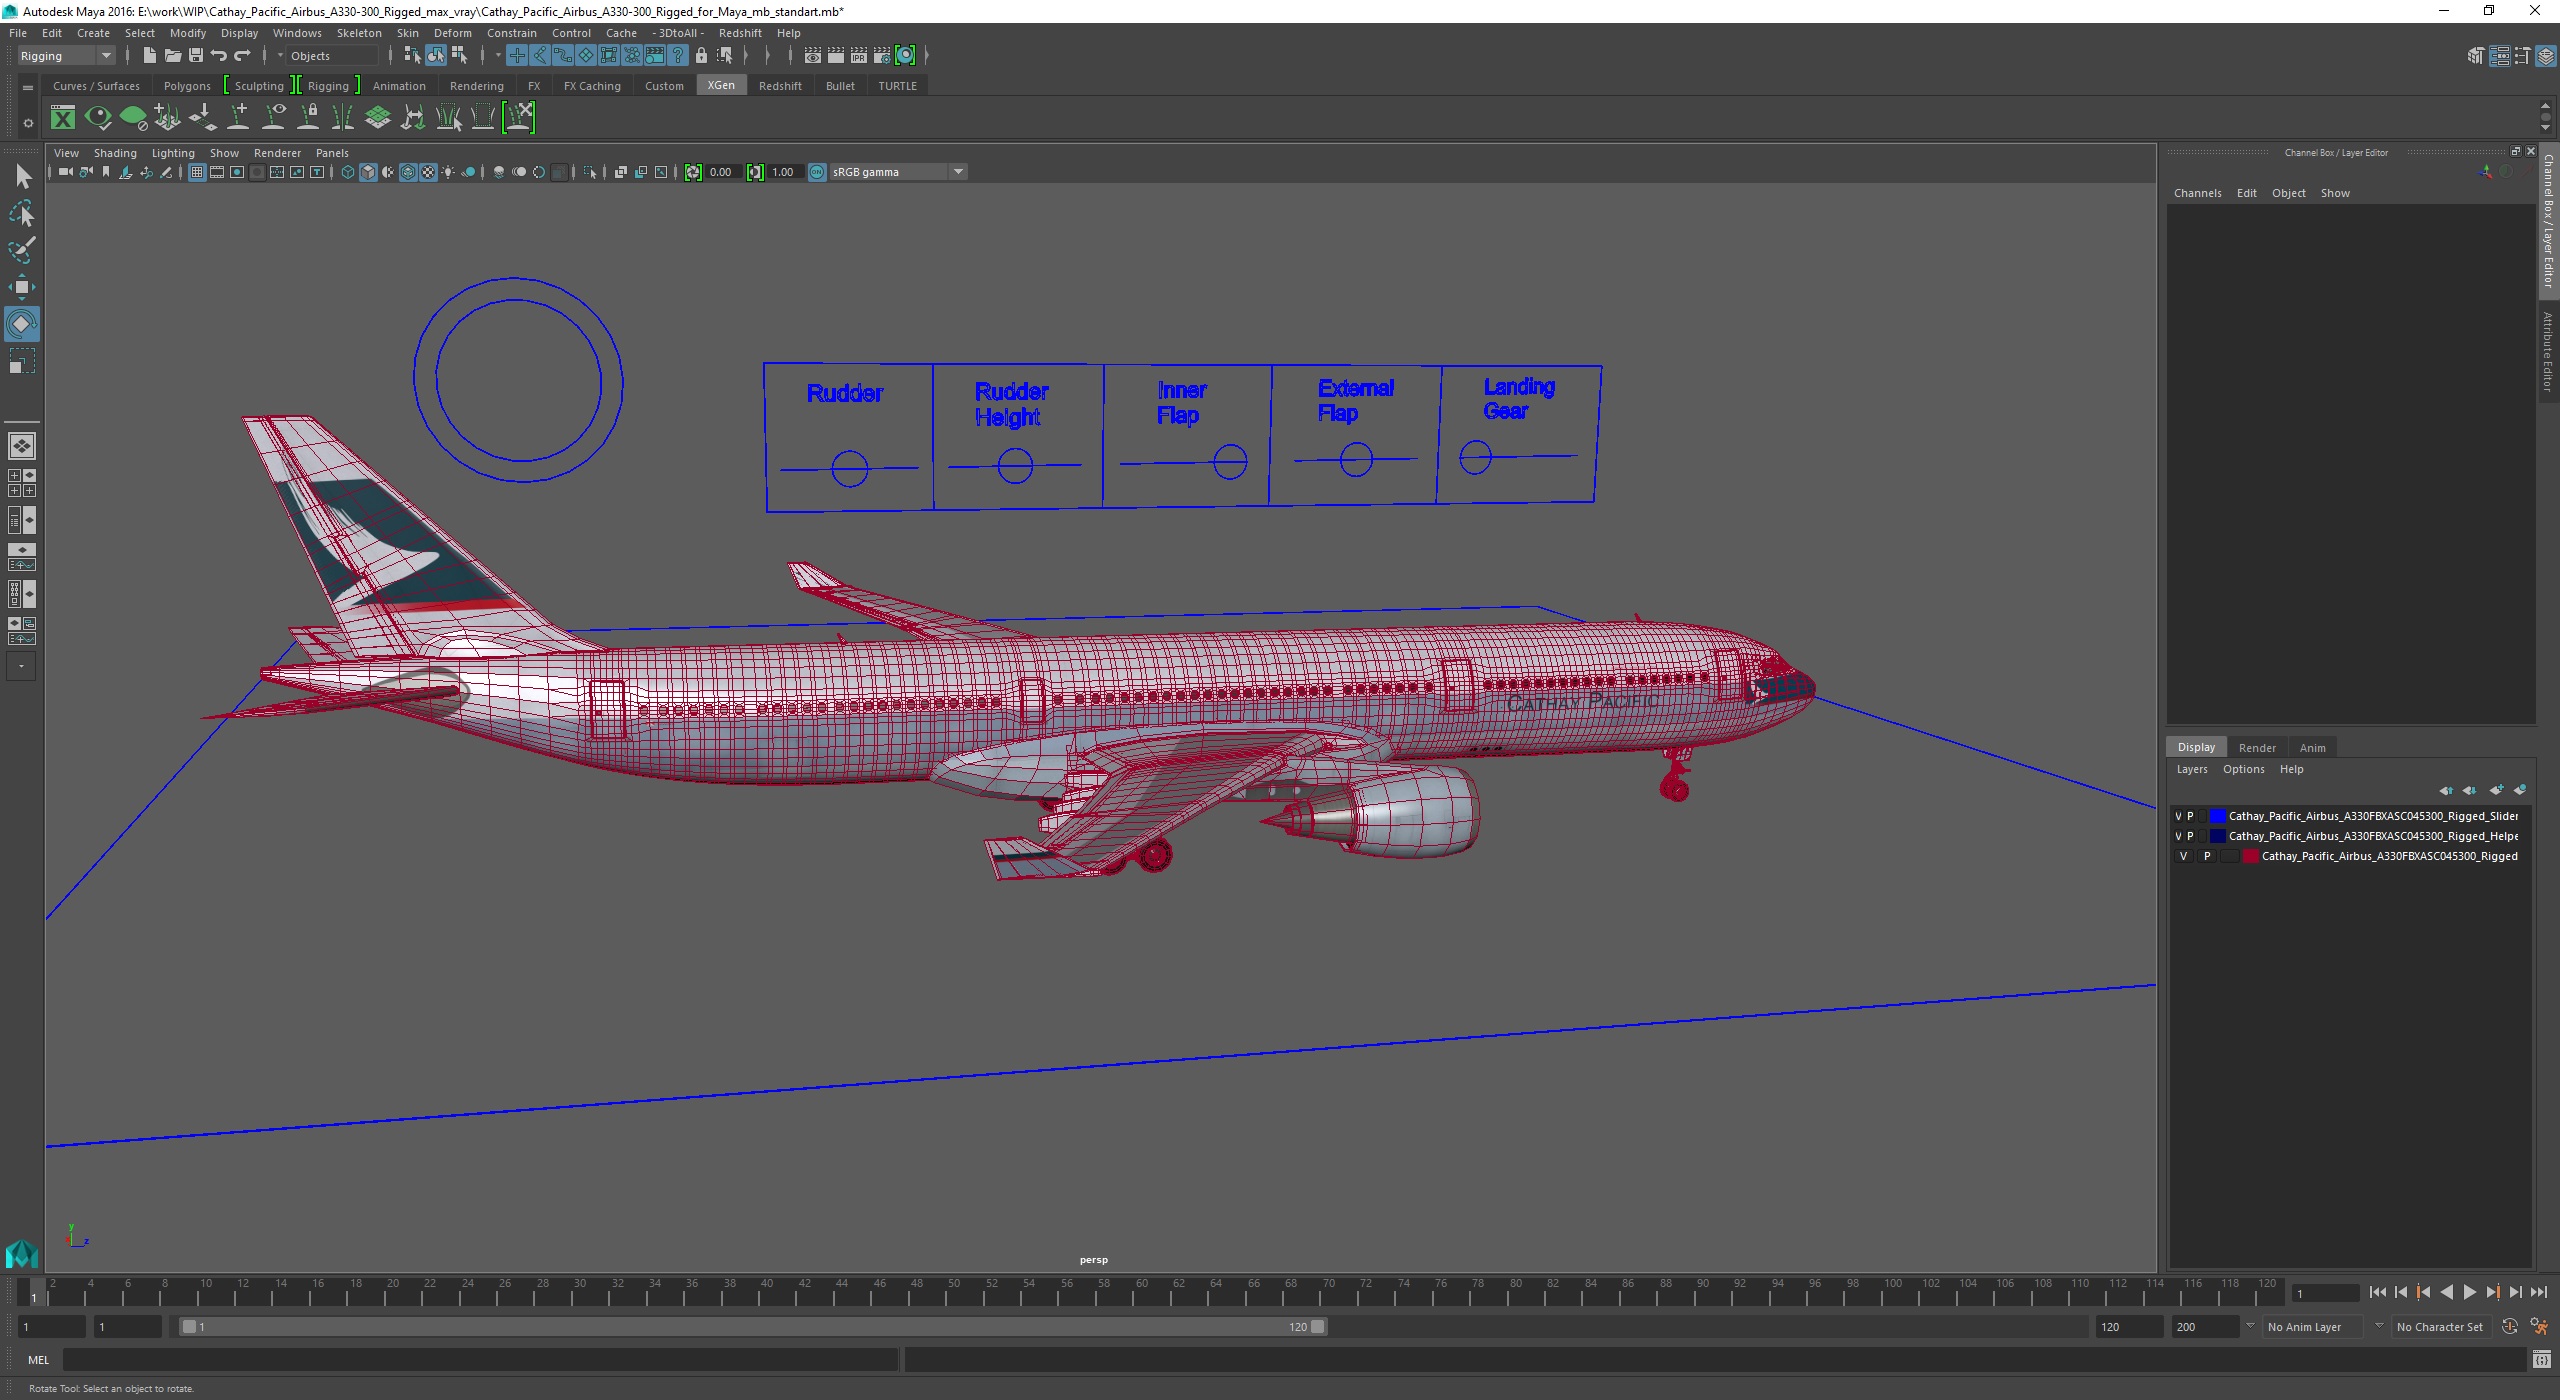Open the panel layout quick menu arrow

[22, 666]
